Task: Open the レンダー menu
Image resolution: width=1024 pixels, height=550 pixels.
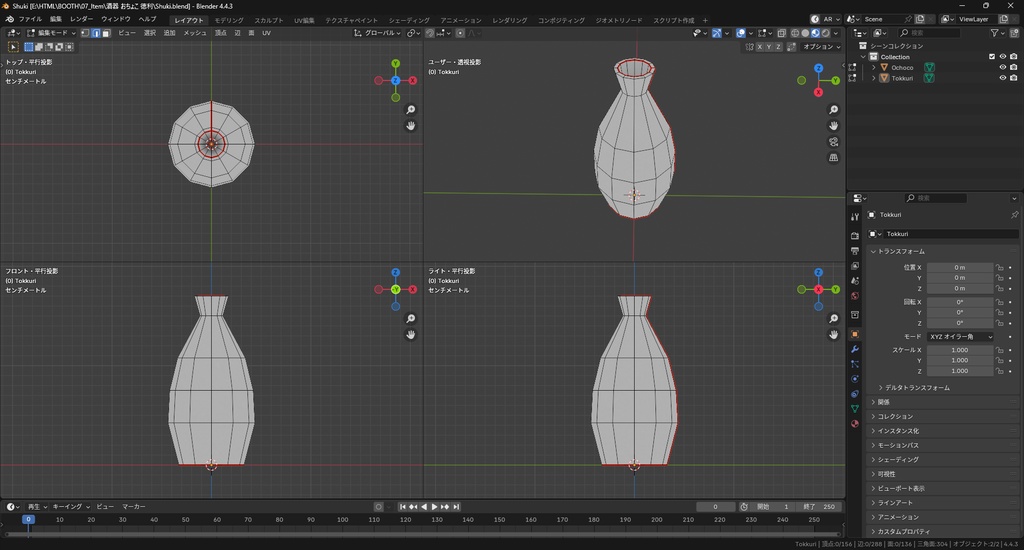Action: click(x=81, y=19)
